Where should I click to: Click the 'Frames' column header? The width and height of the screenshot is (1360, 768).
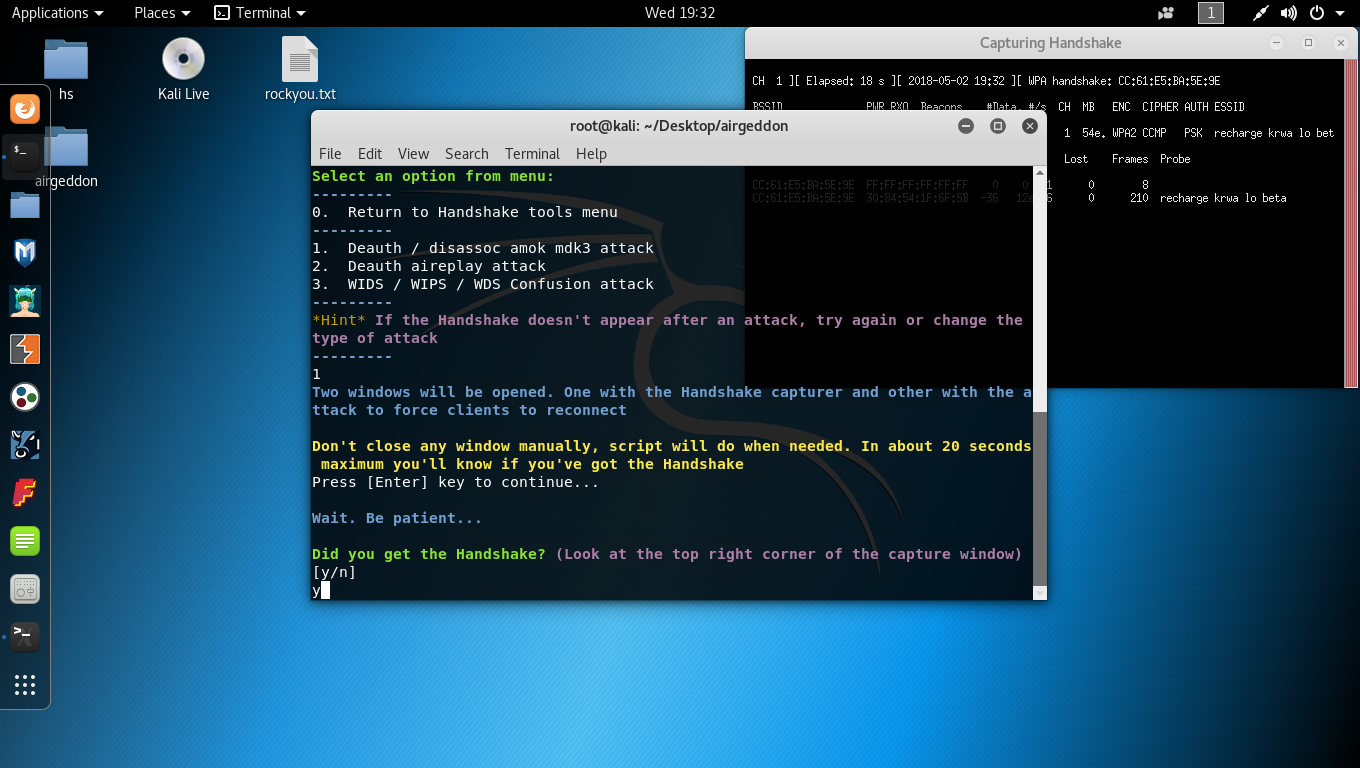coord(1130,159)
